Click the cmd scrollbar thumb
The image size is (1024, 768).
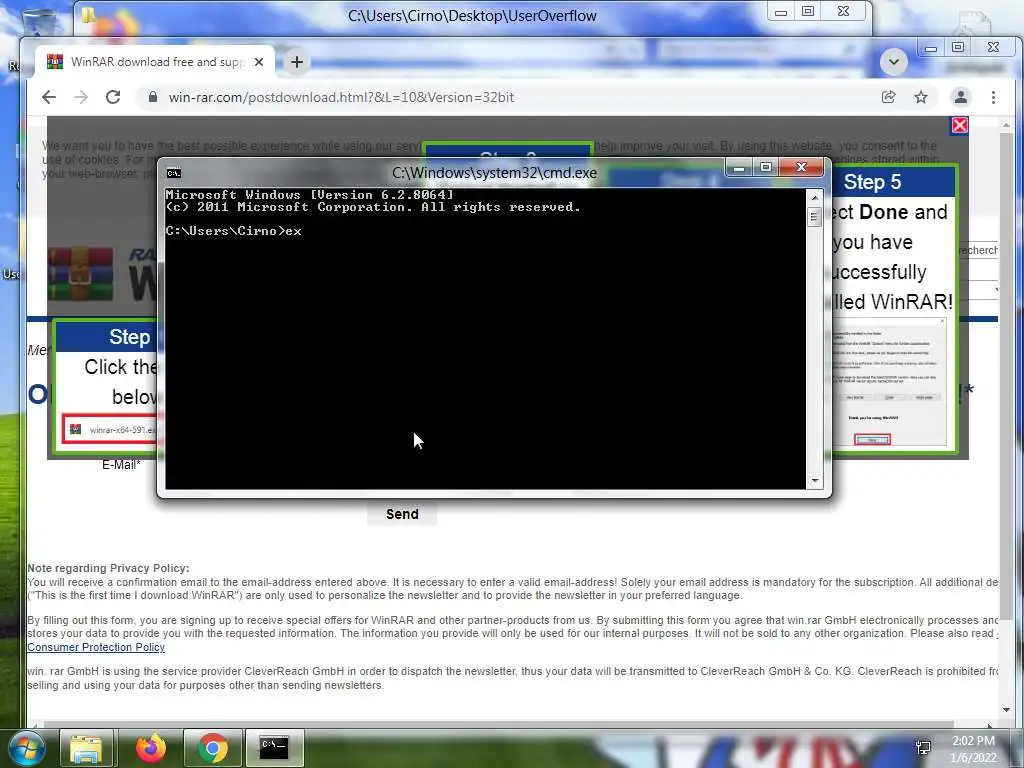(x=814, y=216)
